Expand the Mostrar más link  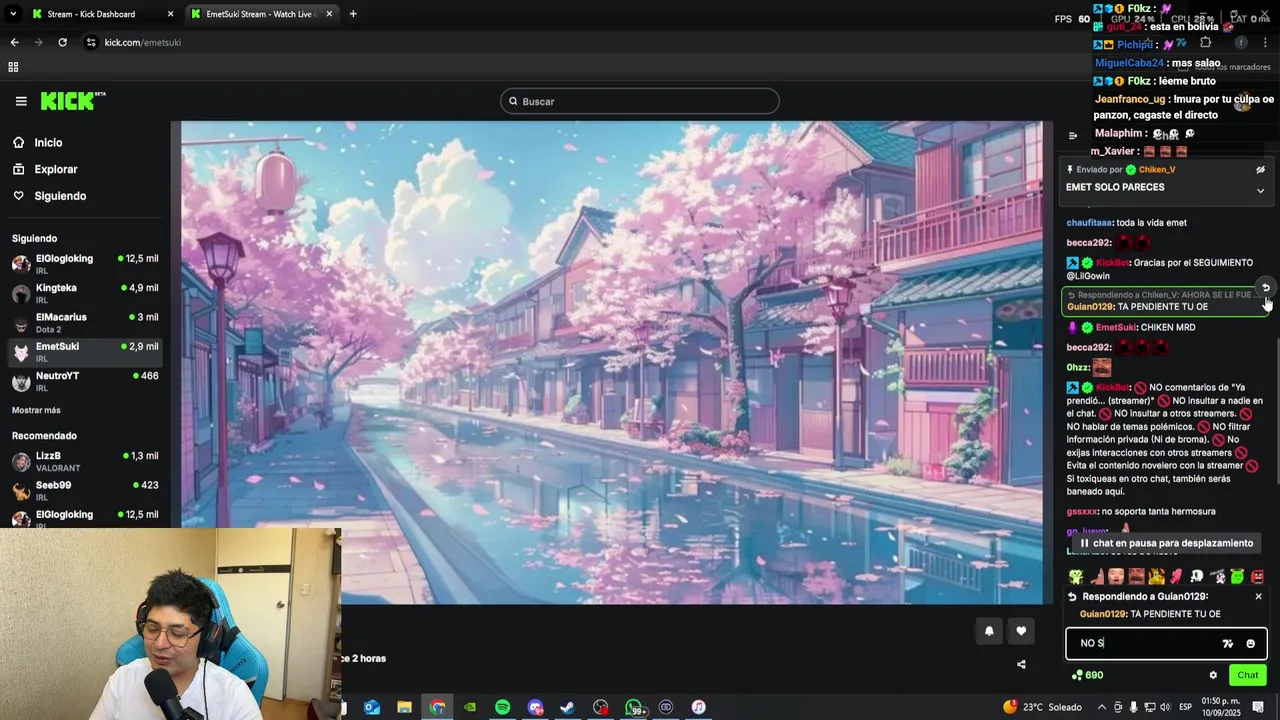pyautogui.click(x=36, y=410)
